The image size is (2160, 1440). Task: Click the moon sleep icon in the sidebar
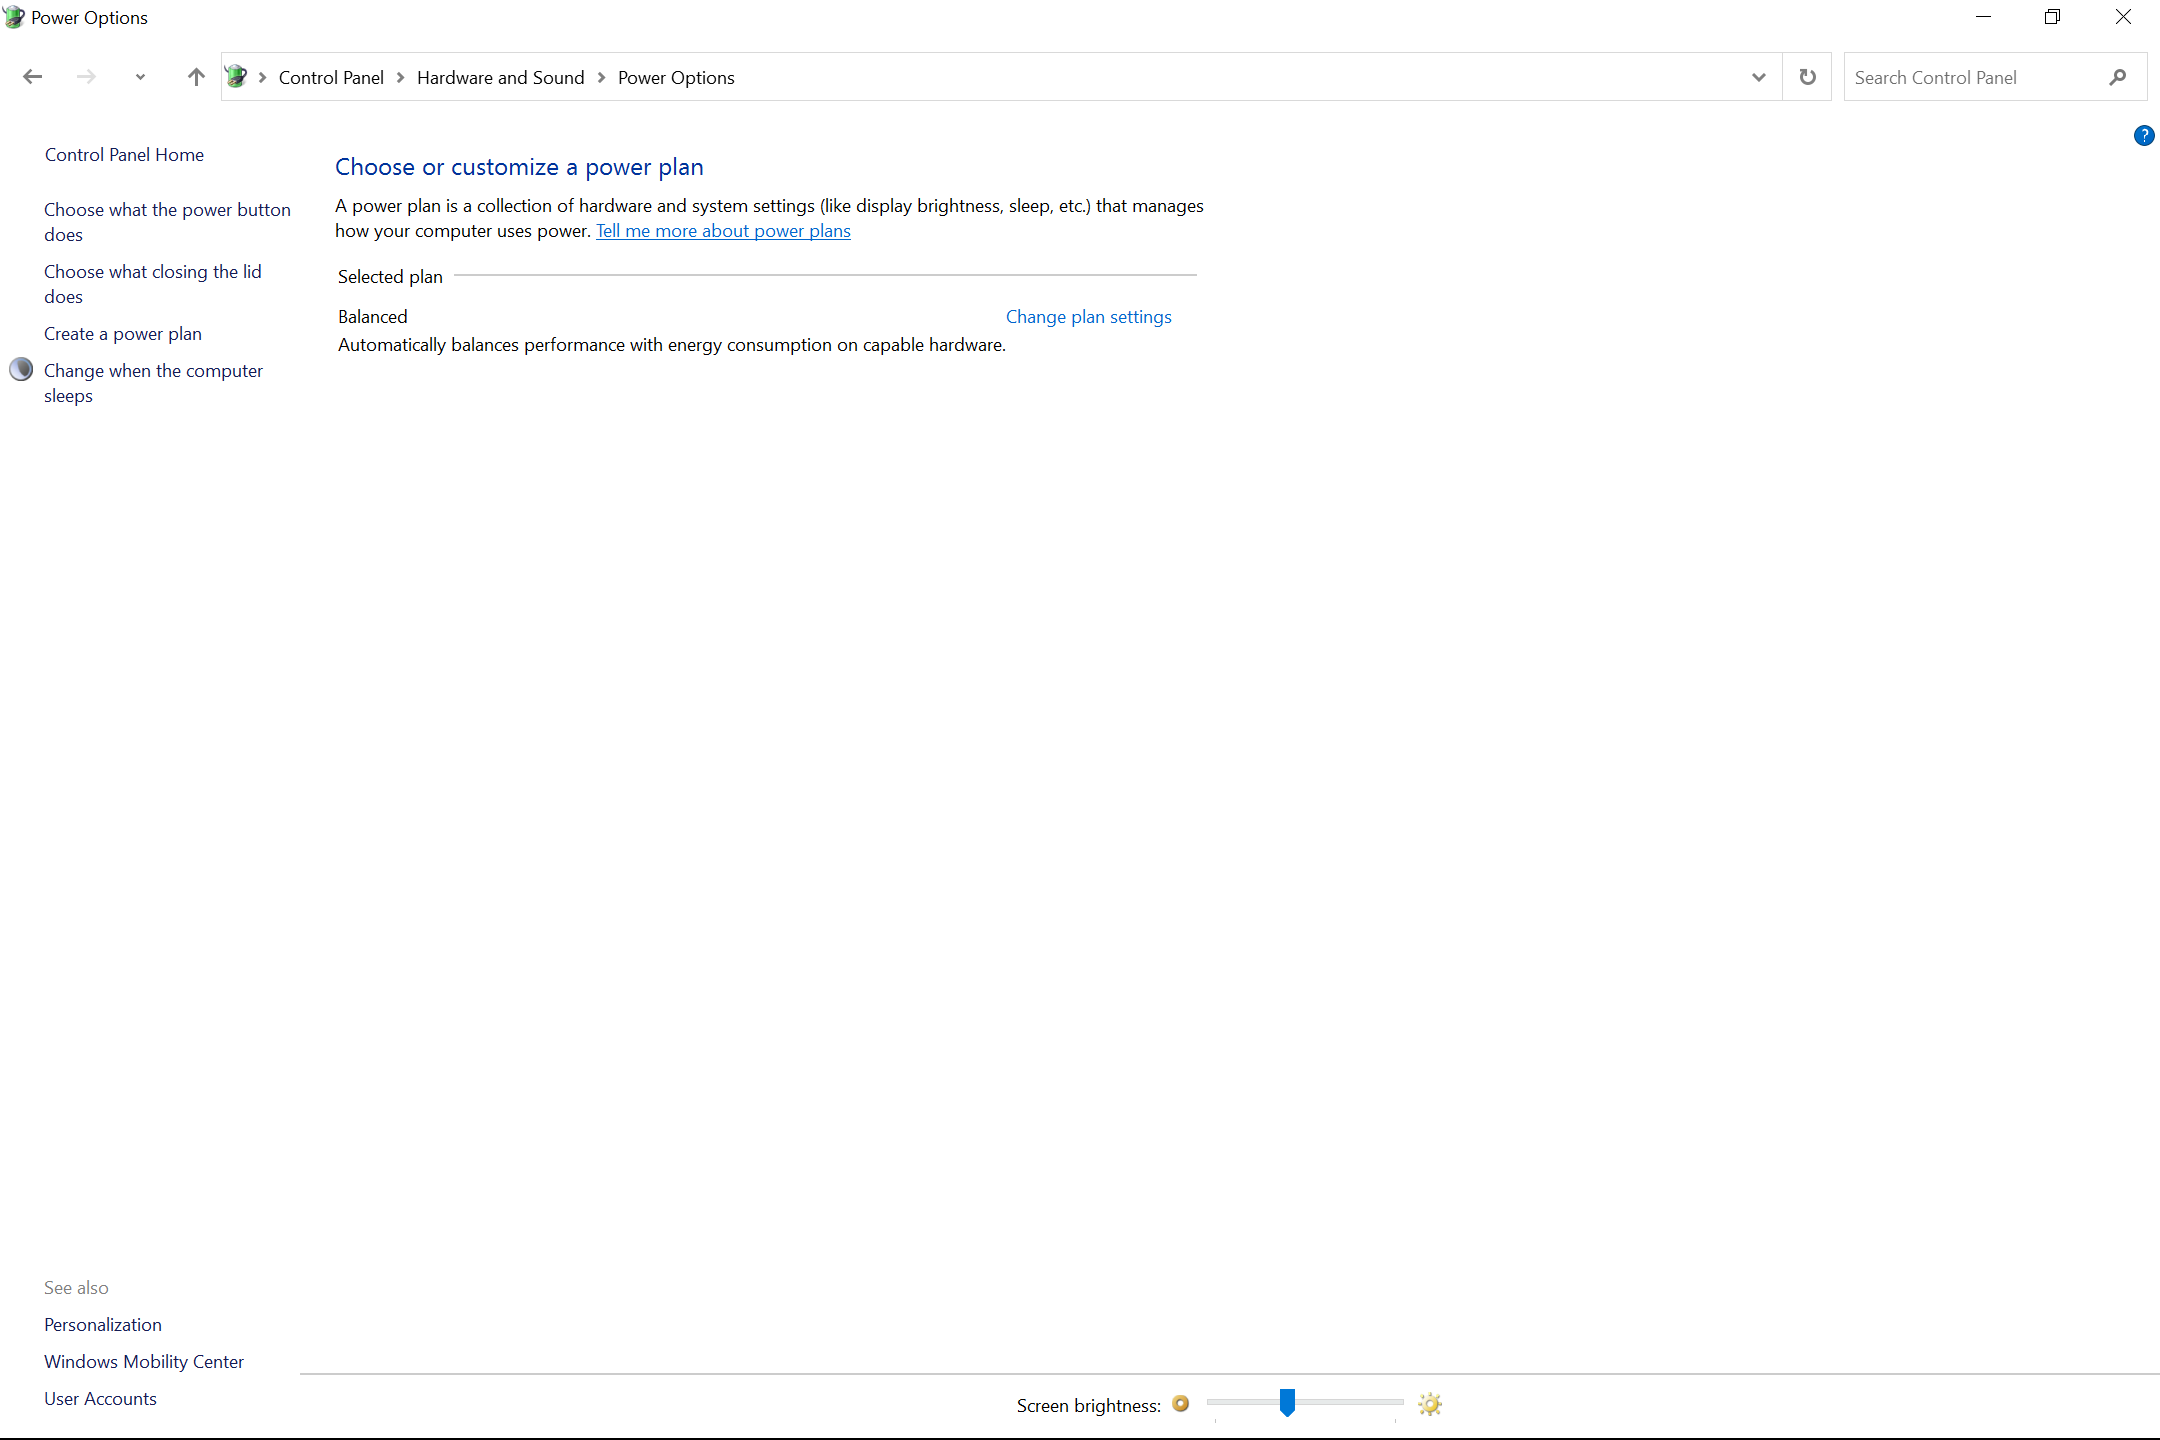click(21, 370)
